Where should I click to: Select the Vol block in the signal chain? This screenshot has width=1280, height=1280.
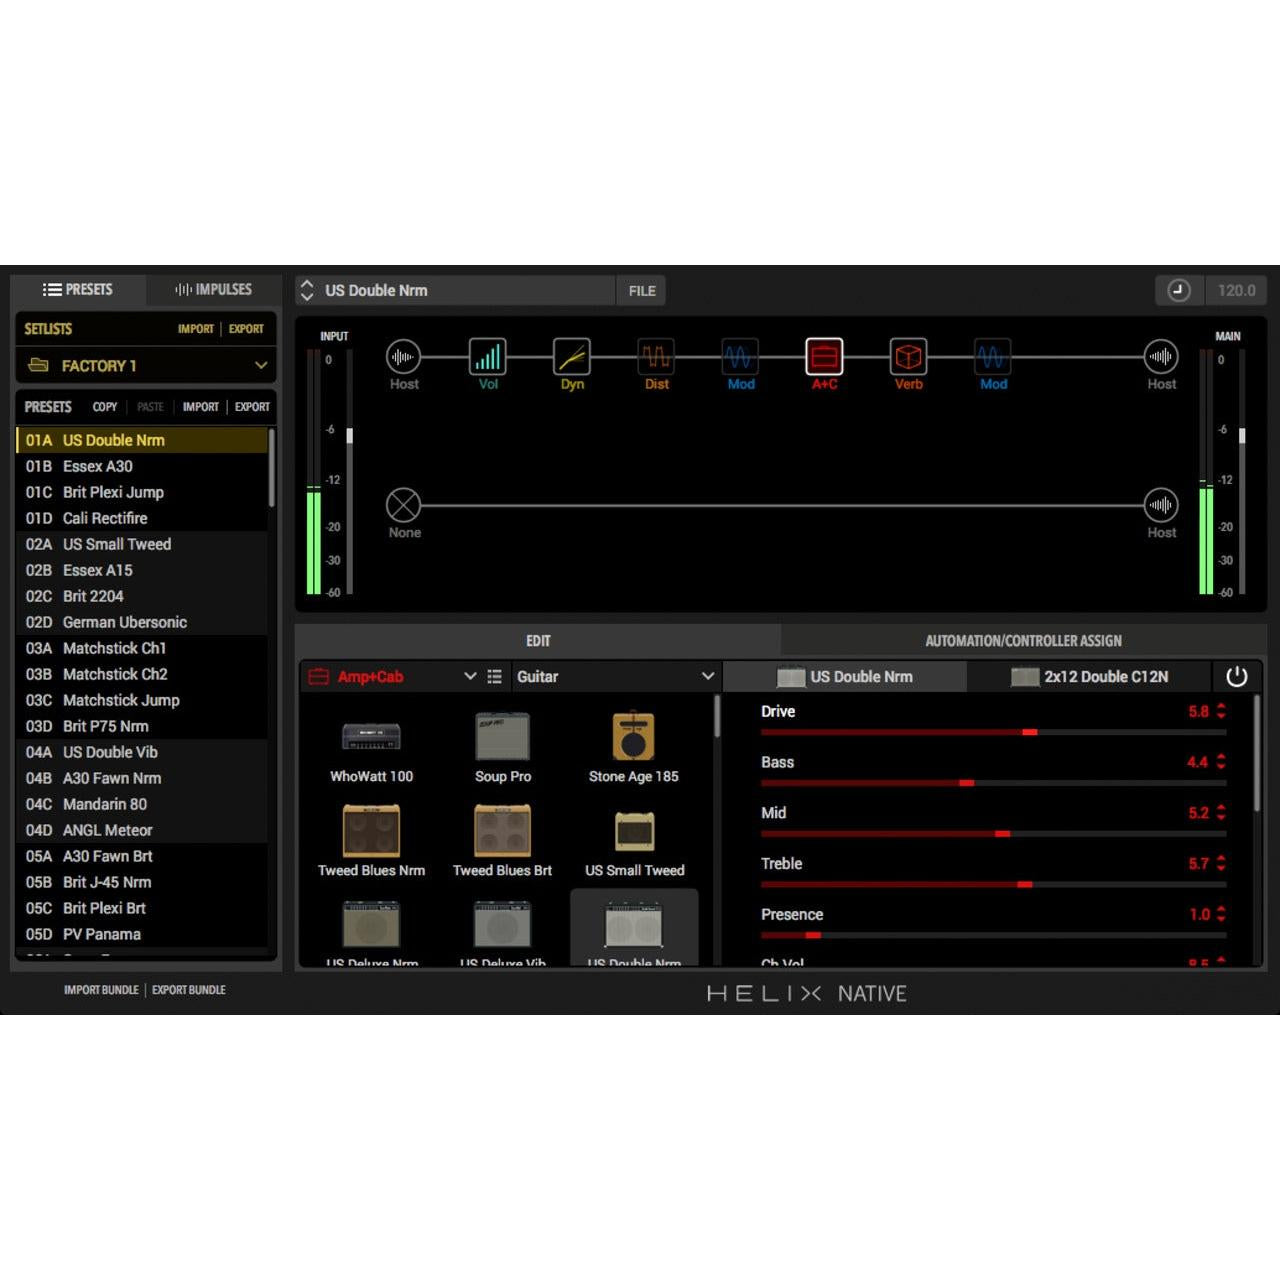(487, 356)
